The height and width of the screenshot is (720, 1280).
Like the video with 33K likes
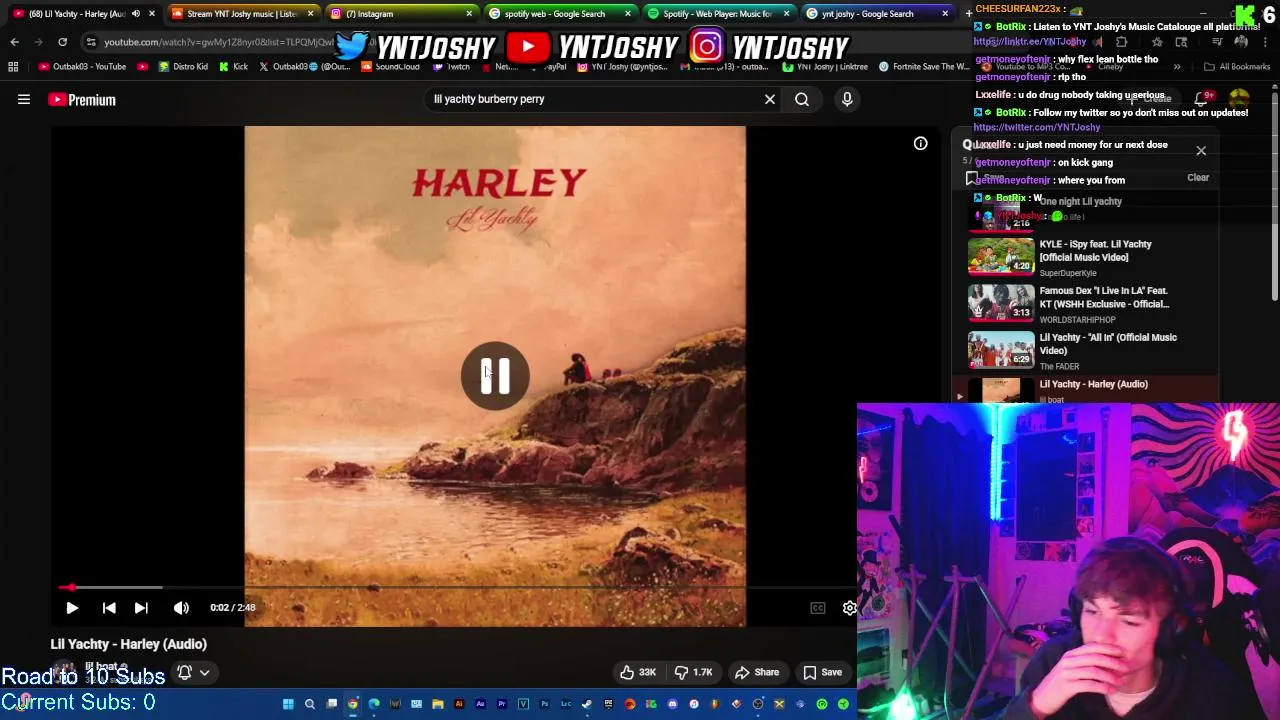[x=638, y=672]
